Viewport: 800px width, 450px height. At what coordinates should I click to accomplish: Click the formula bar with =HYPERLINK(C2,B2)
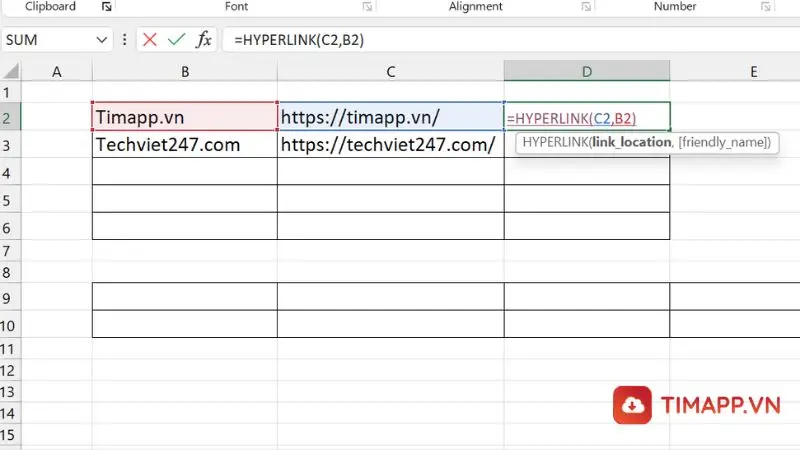coord(512,40)
